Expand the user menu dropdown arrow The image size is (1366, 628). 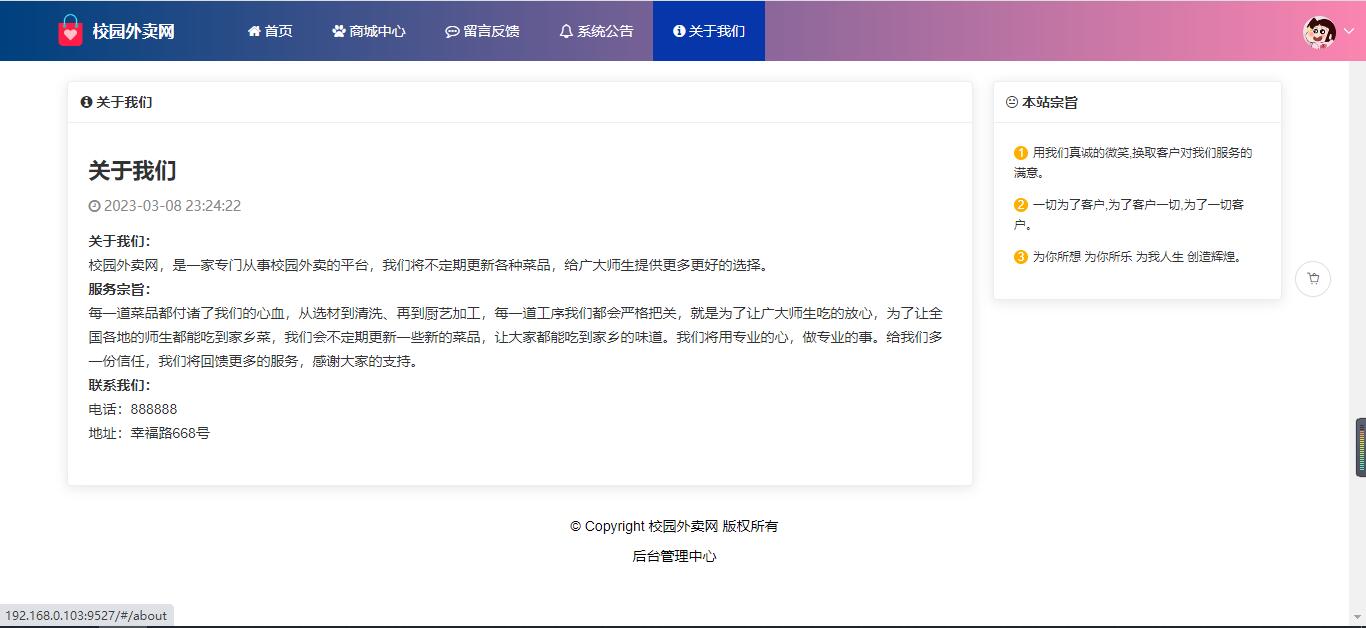point(1349,32)
